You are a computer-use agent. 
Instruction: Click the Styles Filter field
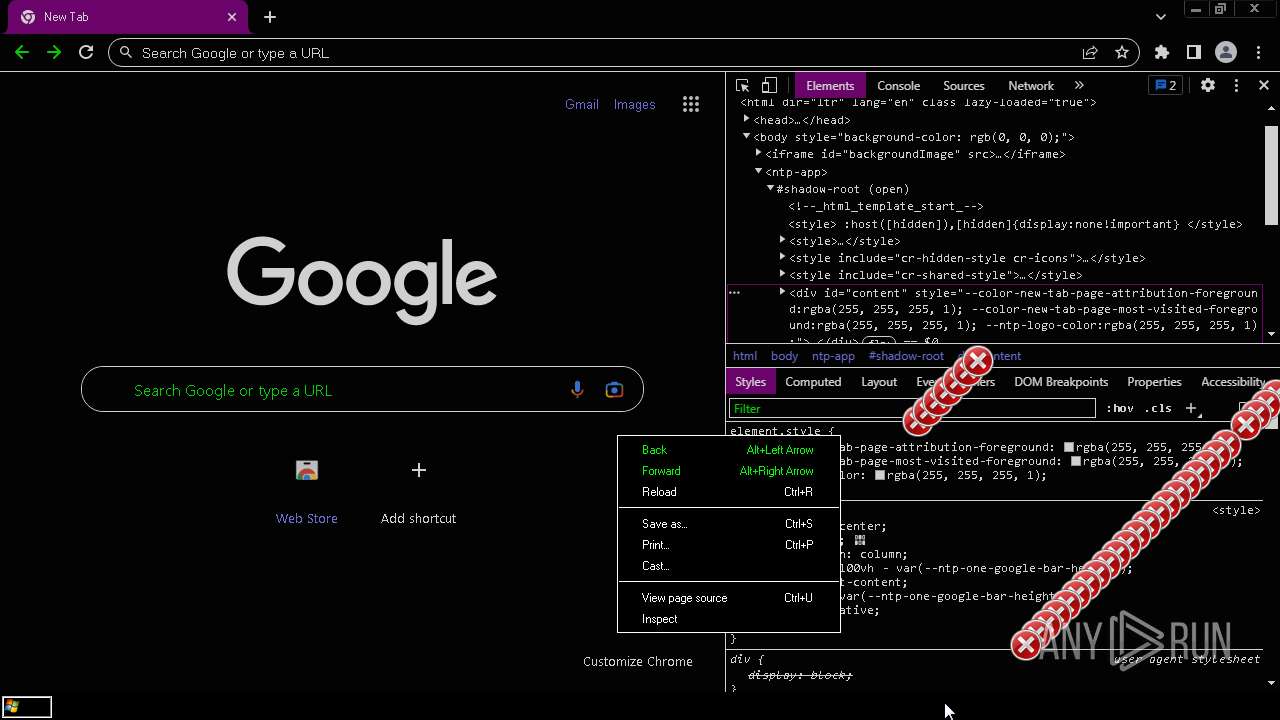(913, 408)
